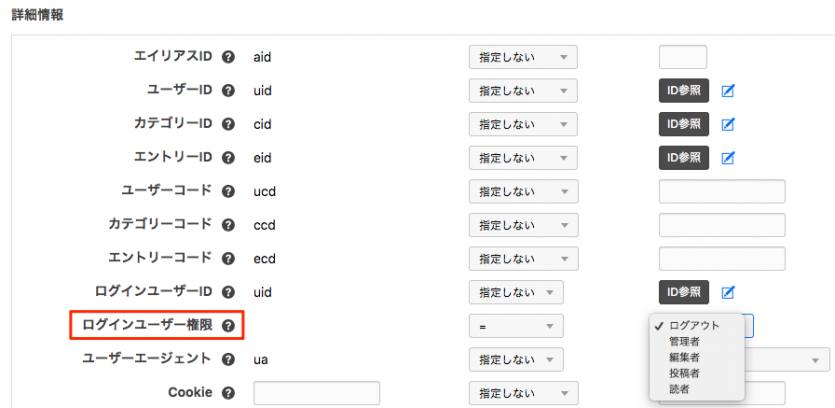Click ID参照 button in ユーザーID row
This screenshot has height=408, width=835.
(x=684, y=91)
